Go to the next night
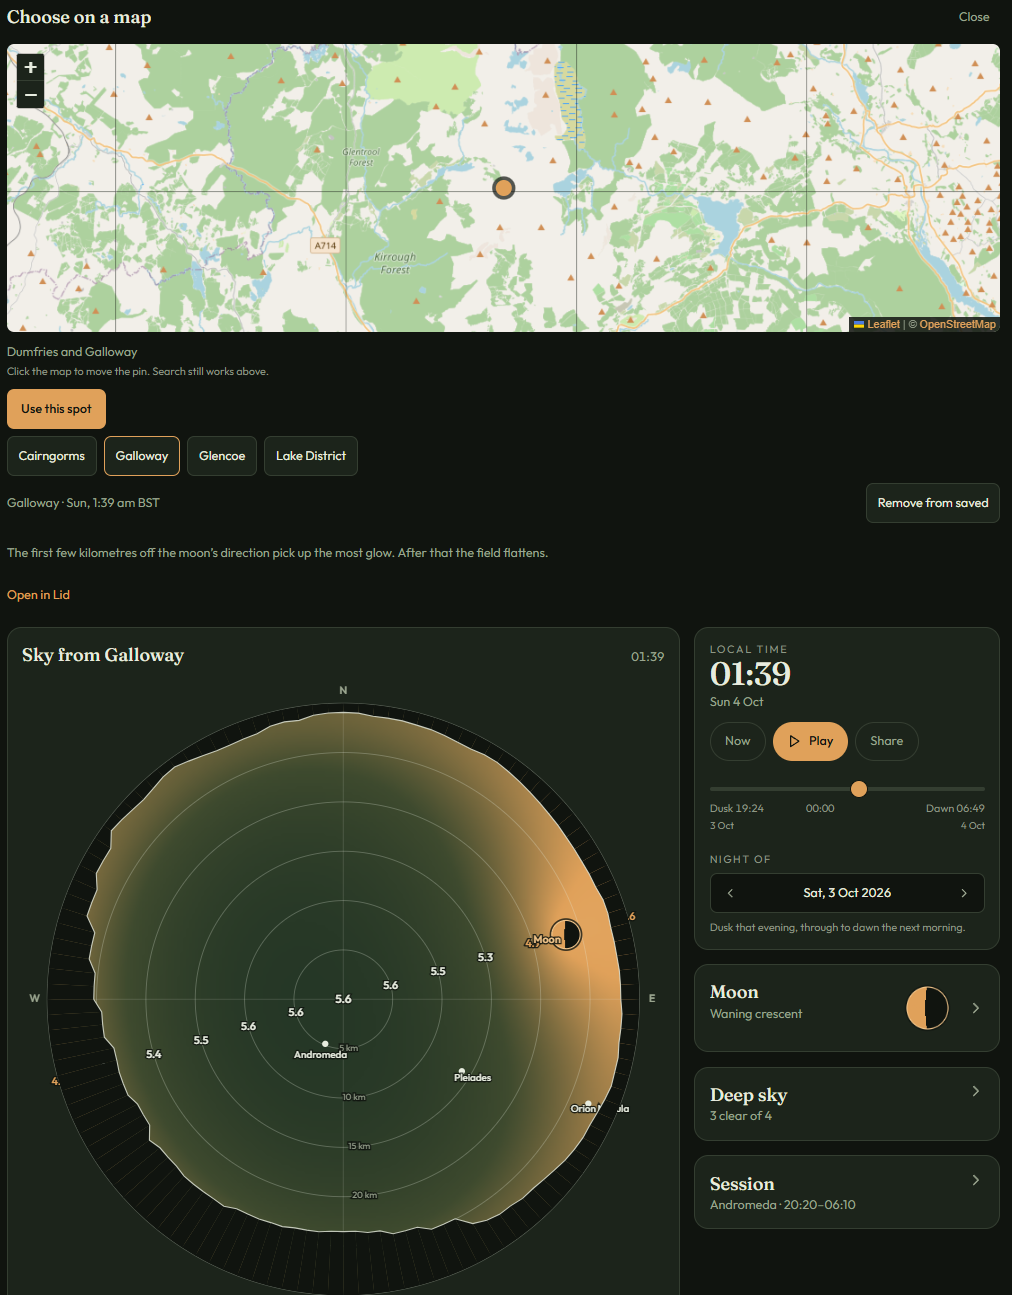 [x=964, y=893]
